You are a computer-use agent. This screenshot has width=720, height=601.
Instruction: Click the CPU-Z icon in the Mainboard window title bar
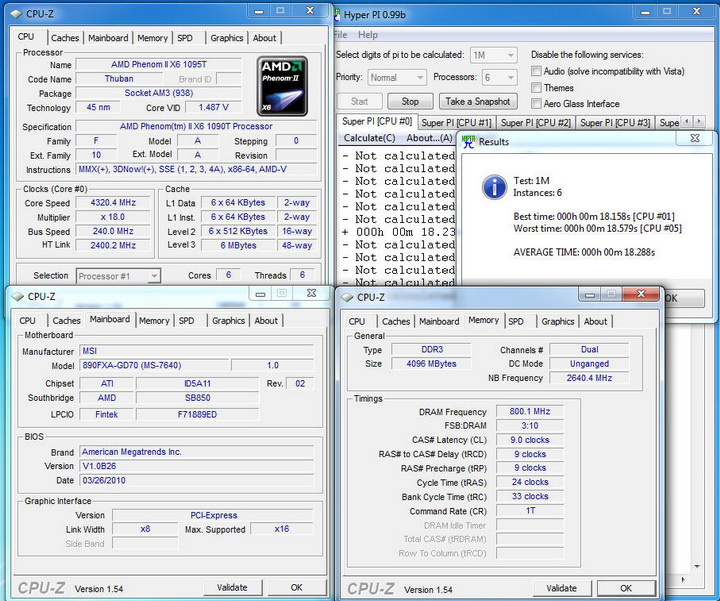[x=17, y=296]
